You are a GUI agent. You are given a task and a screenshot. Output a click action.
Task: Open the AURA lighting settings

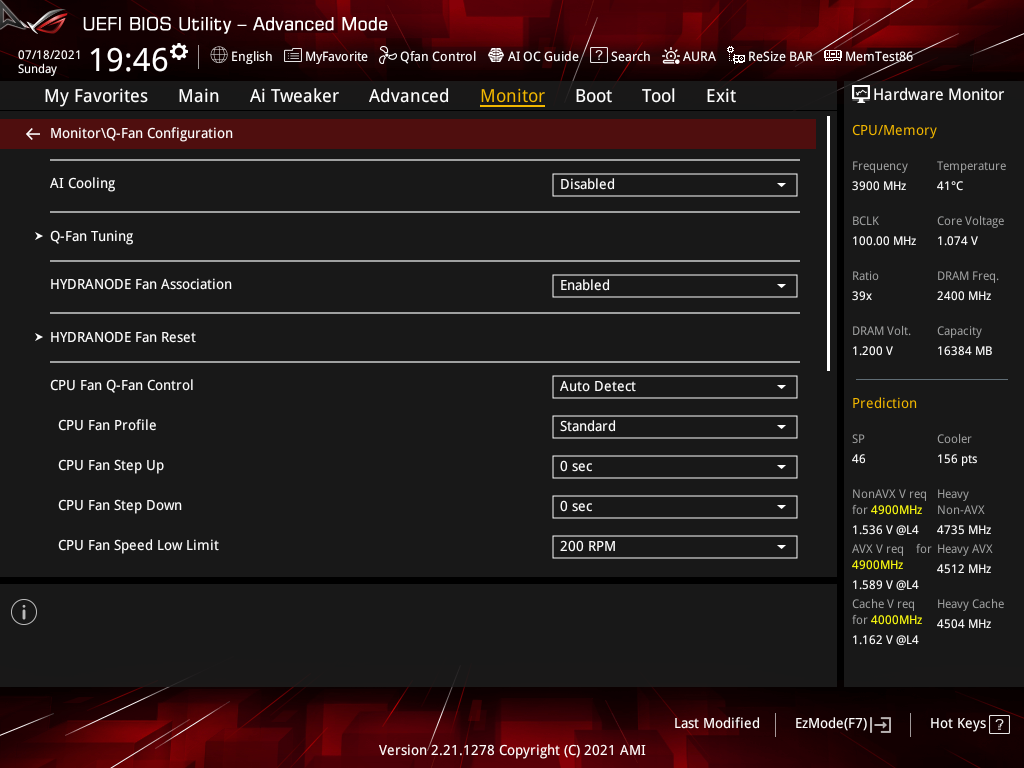click(689, 56)
